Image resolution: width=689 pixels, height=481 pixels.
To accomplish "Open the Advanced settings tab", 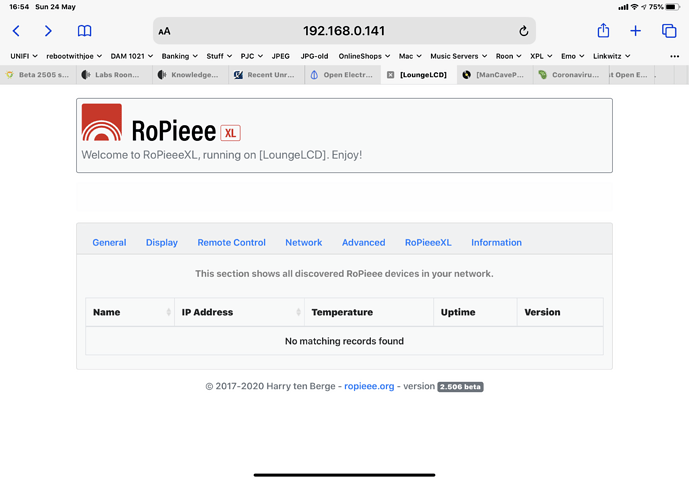I will coord(363,242).
